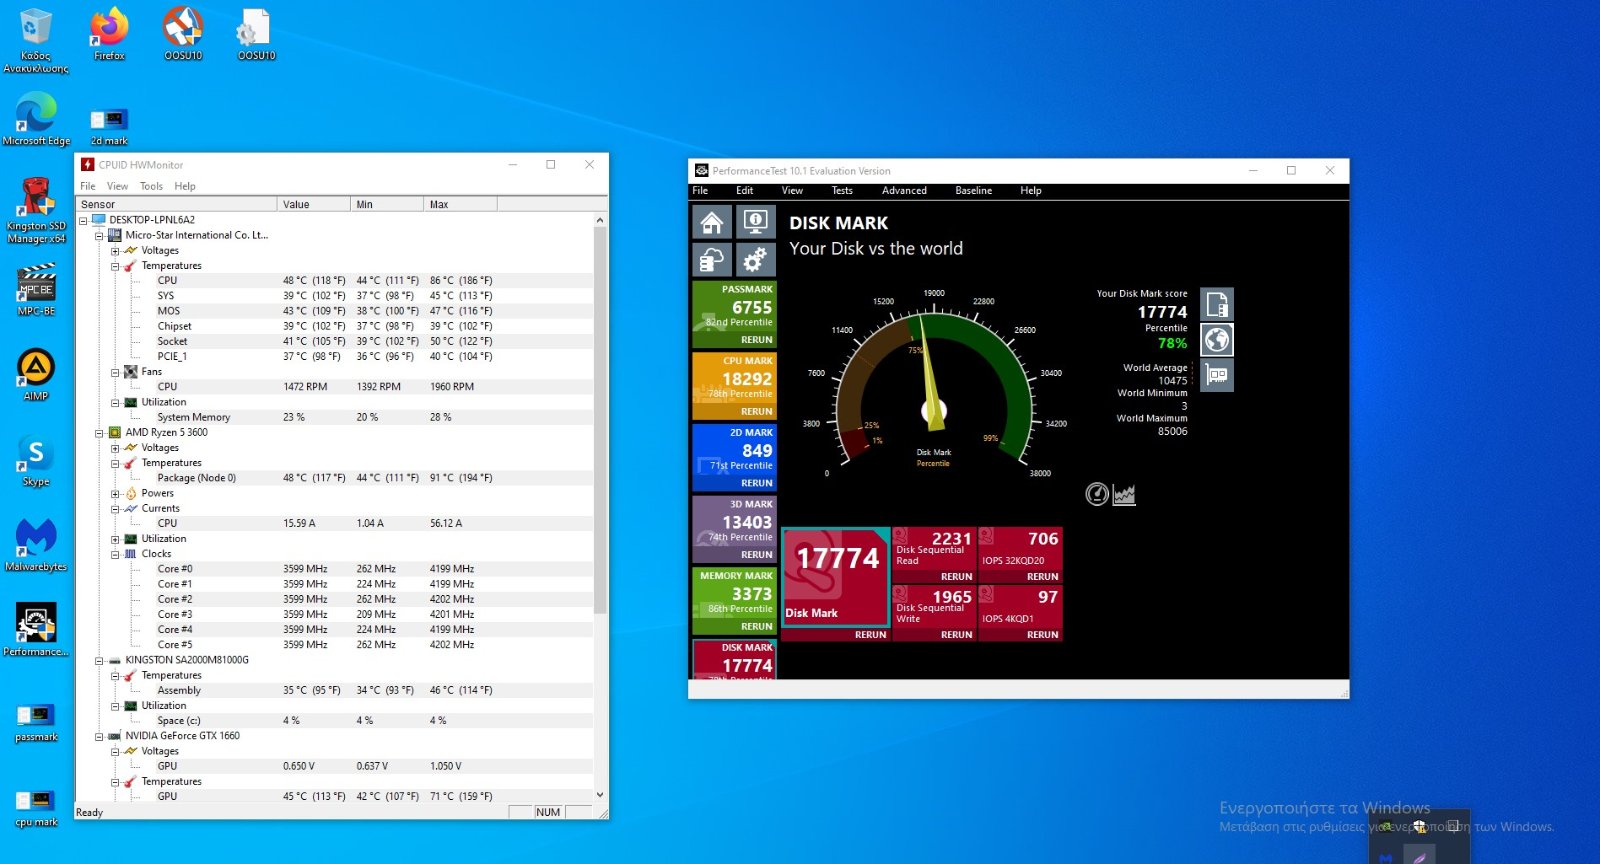This screenshot has width=1600, height=864.
Task: Click the globe world comparison icon
Action: (x=1217, y=340)
